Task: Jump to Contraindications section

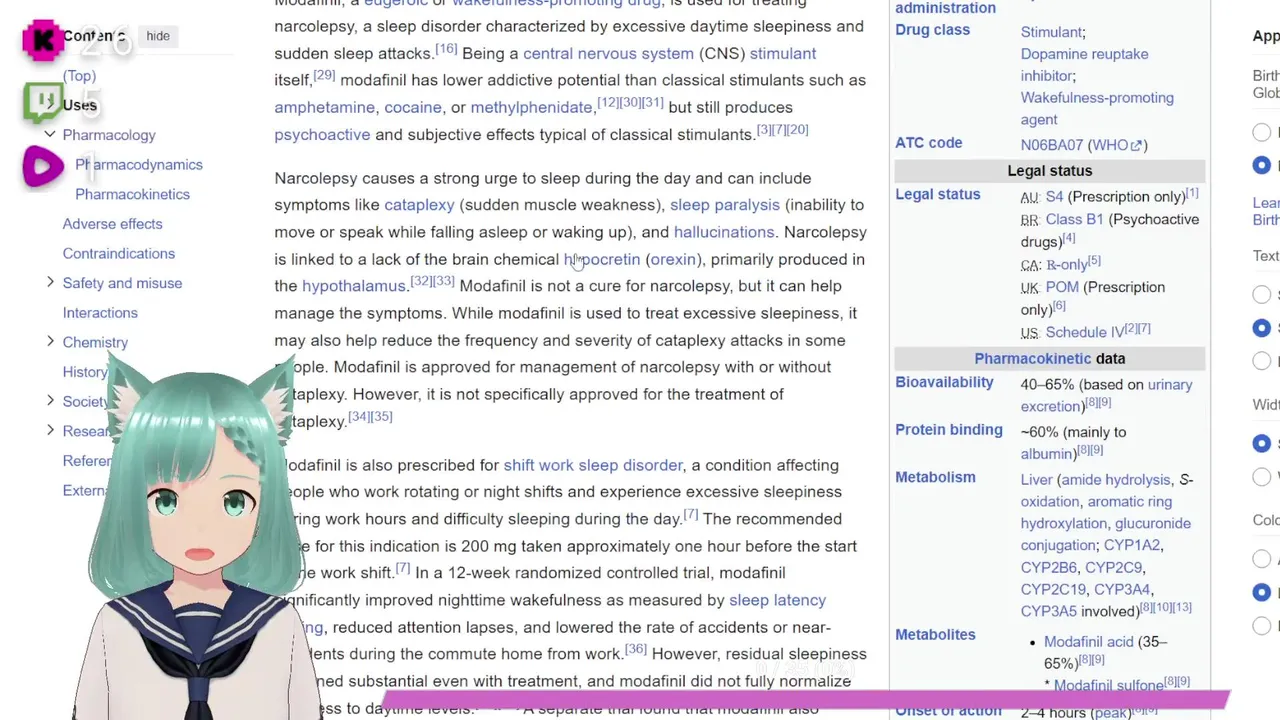Action: 119,254
